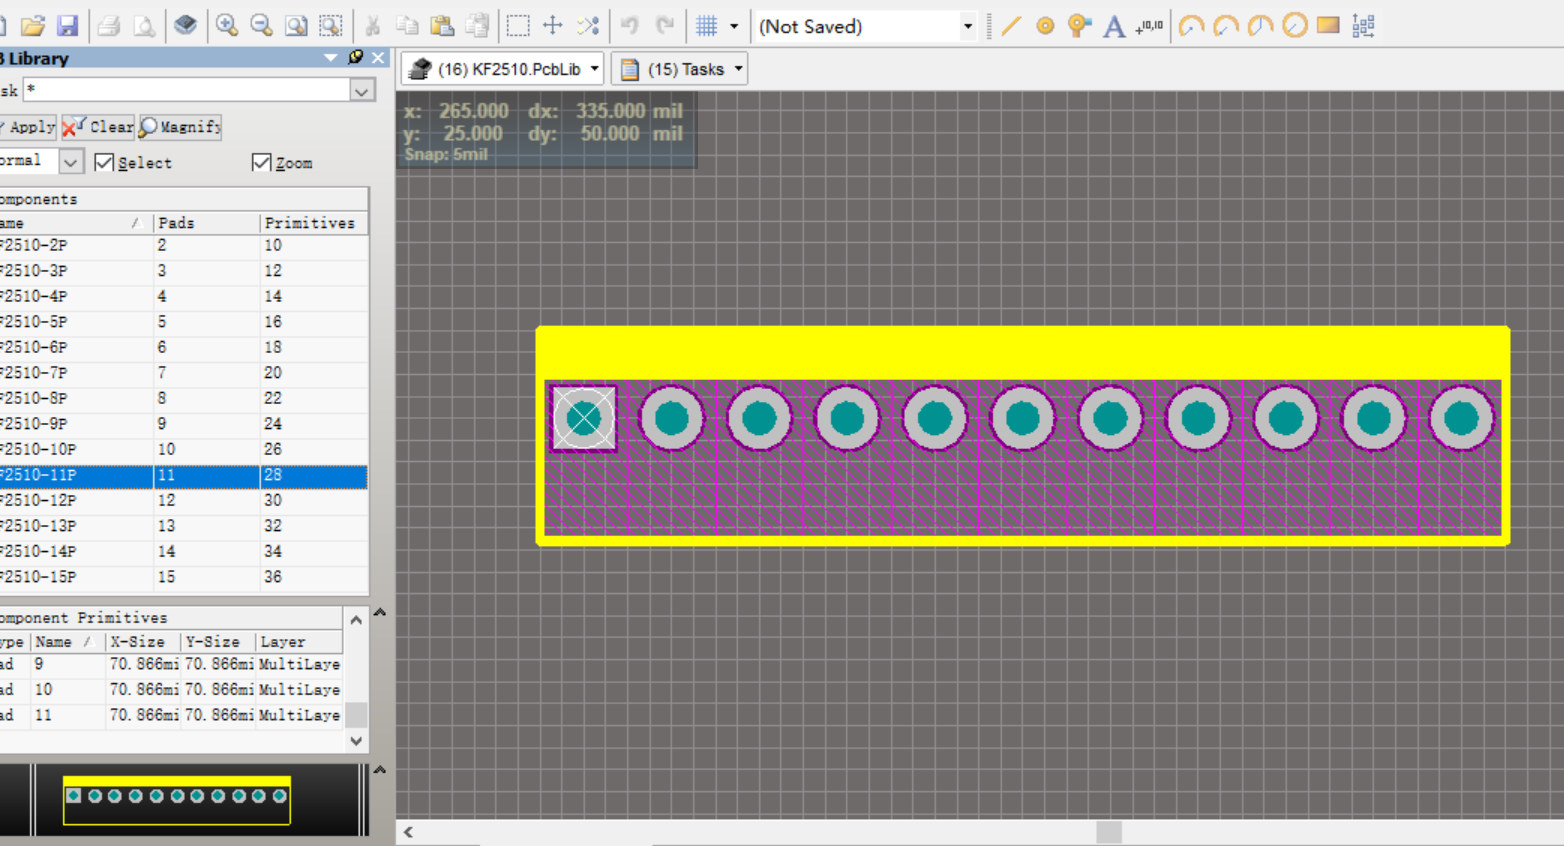The width and height of the screenshot is (1564, 846).
Task: Click the Magnify button
Action: tap(181, 127)
